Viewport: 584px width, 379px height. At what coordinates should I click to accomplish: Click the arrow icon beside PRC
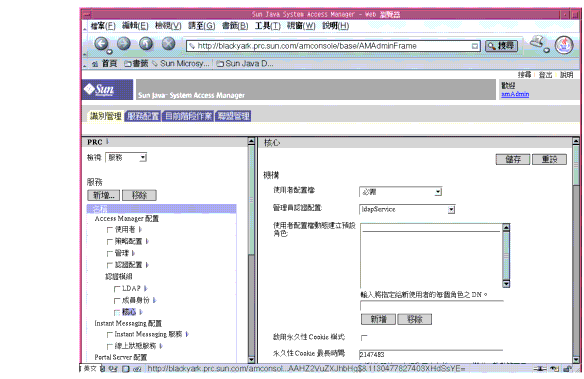tap(107, 141)
